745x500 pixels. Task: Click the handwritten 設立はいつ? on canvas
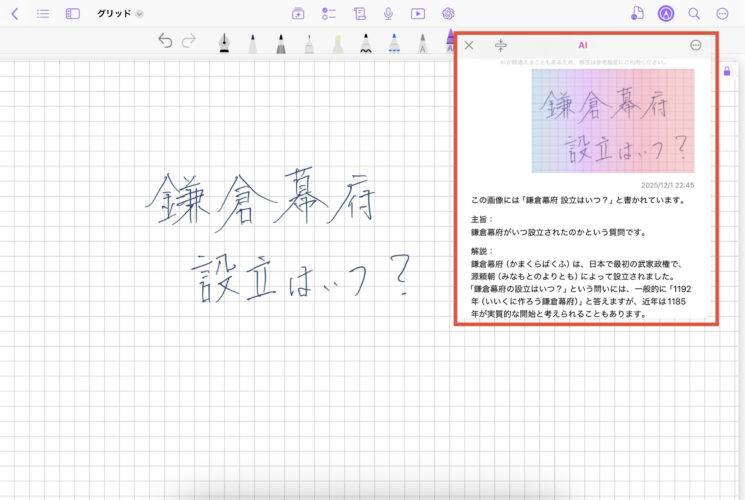click(x=300, y=278)
